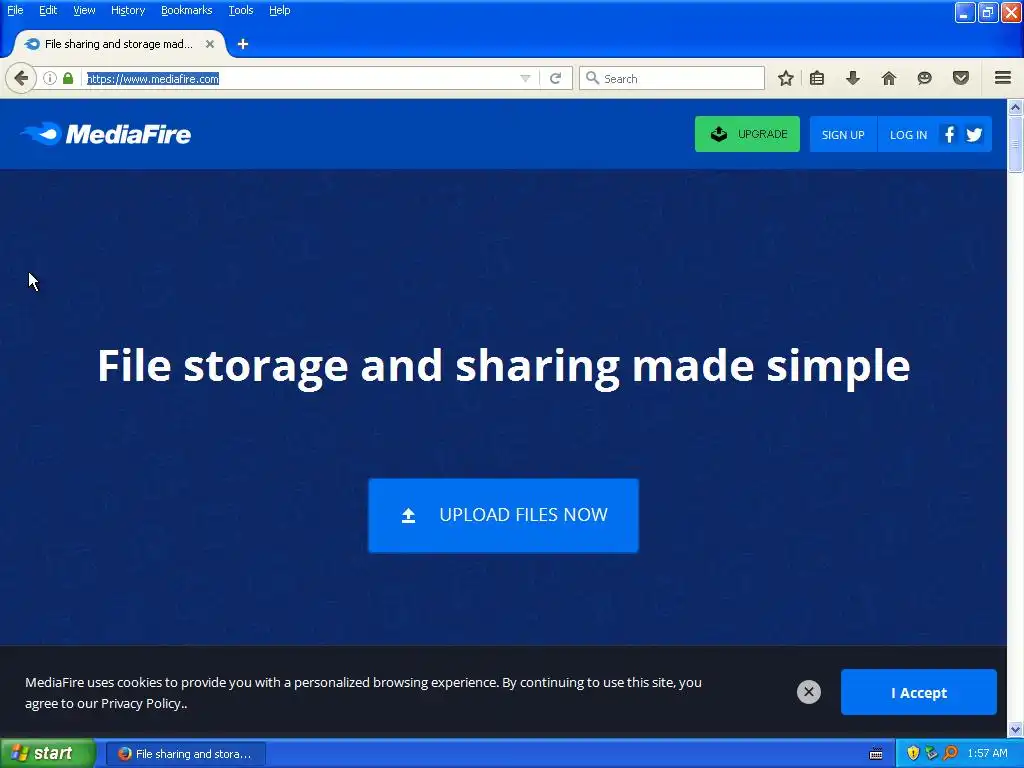Open downloads arrow icon

pyautogui.click(x=853, y=78)
